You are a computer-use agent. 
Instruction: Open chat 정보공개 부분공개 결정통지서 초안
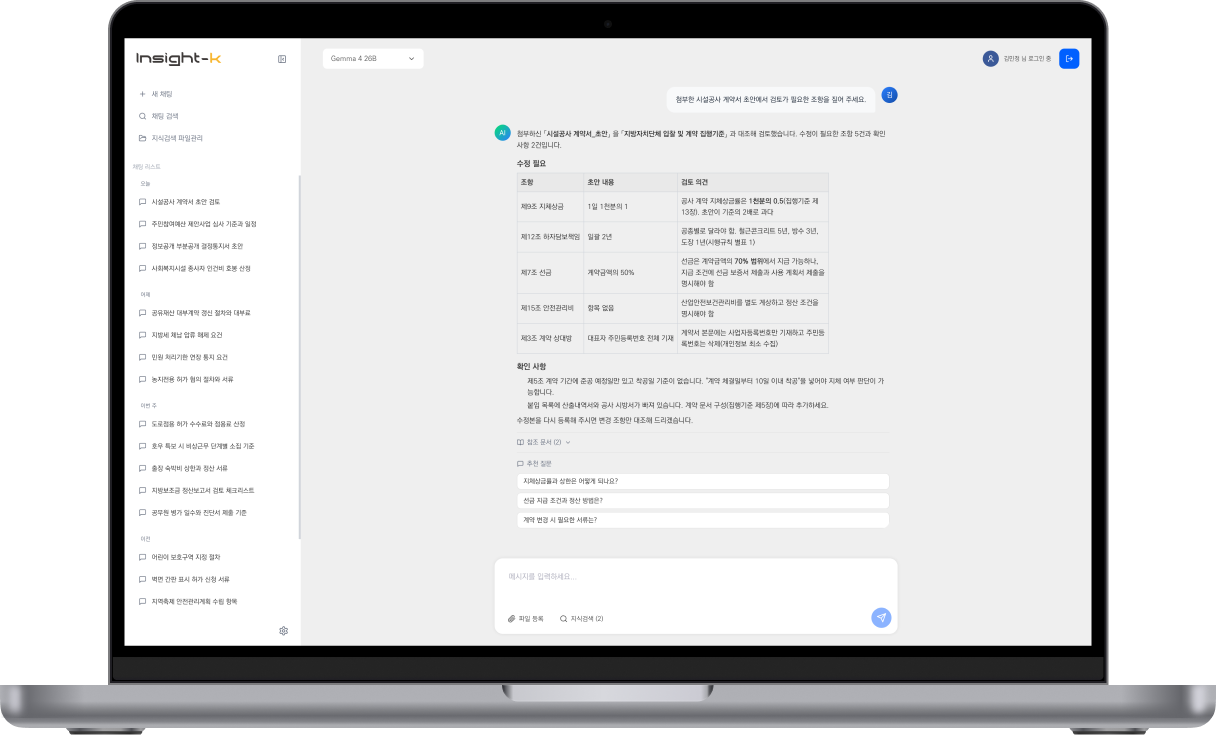197,246
